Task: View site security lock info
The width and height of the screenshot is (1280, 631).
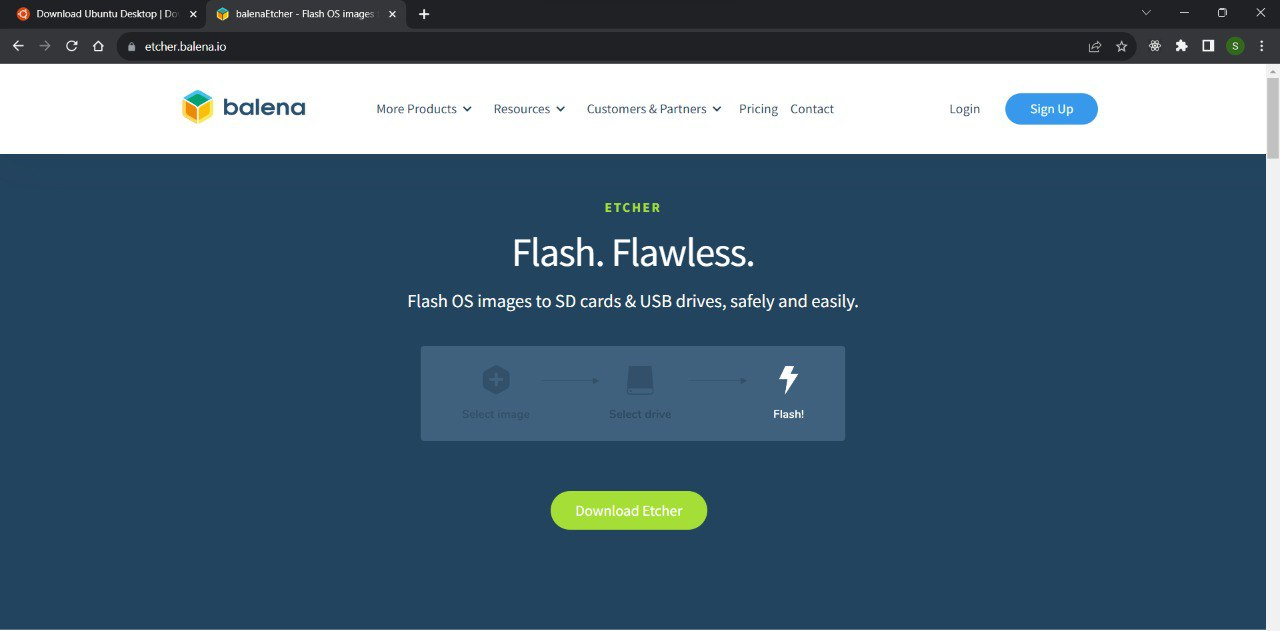Action: pos(131,46)
